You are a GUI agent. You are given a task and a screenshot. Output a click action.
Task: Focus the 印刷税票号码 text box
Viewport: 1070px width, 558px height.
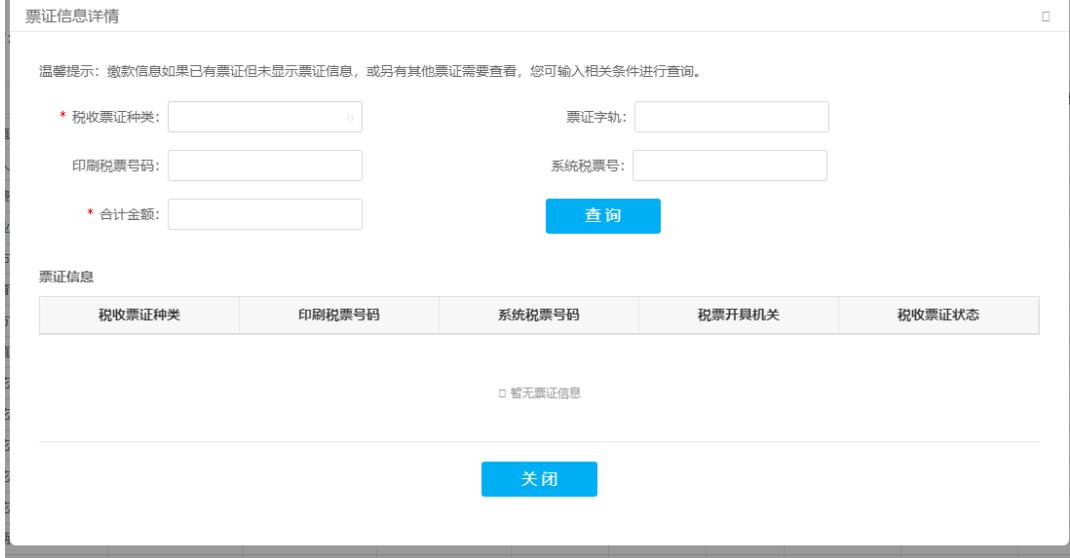tap(265, 166)
